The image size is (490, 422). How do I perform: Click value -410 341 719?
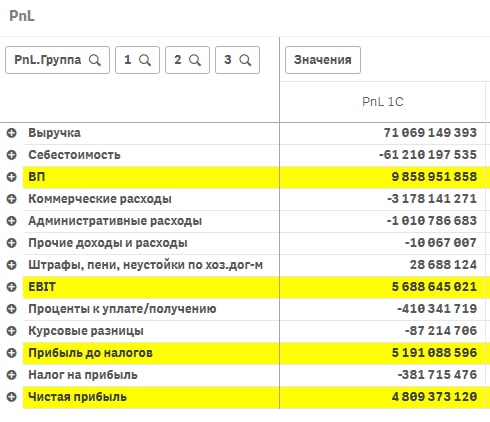(437, 309)
